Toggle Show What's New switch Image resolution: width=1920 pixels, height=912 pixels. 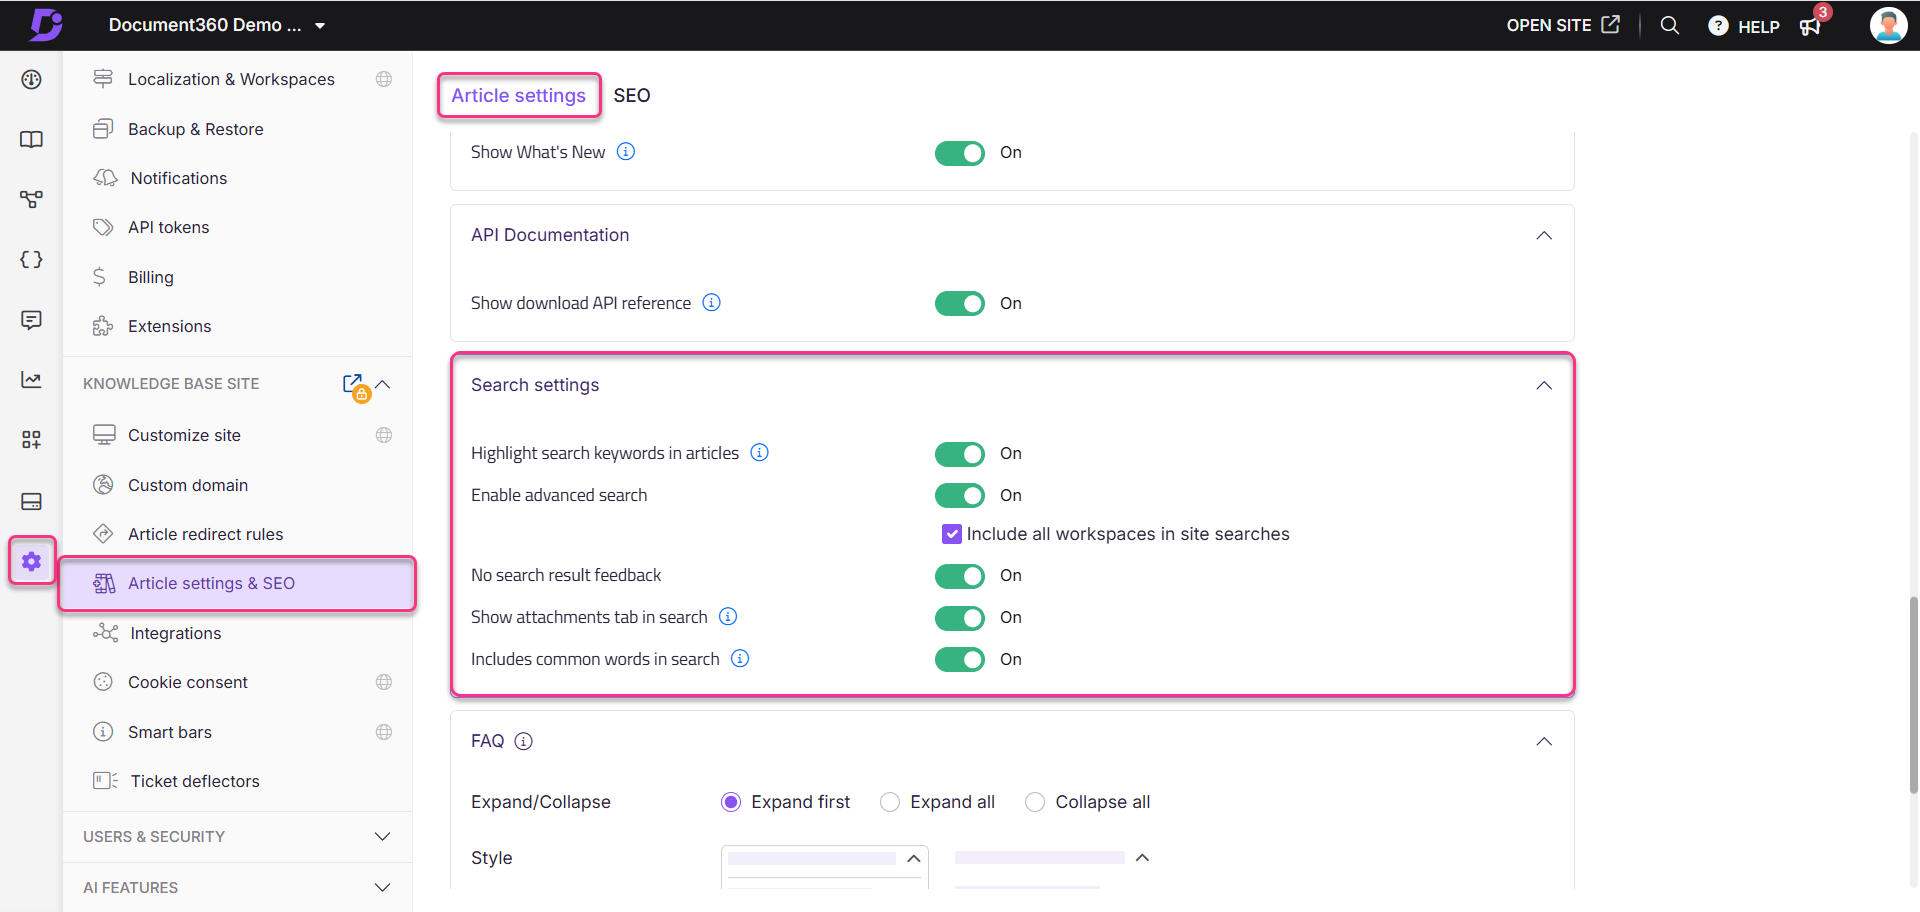960,153
